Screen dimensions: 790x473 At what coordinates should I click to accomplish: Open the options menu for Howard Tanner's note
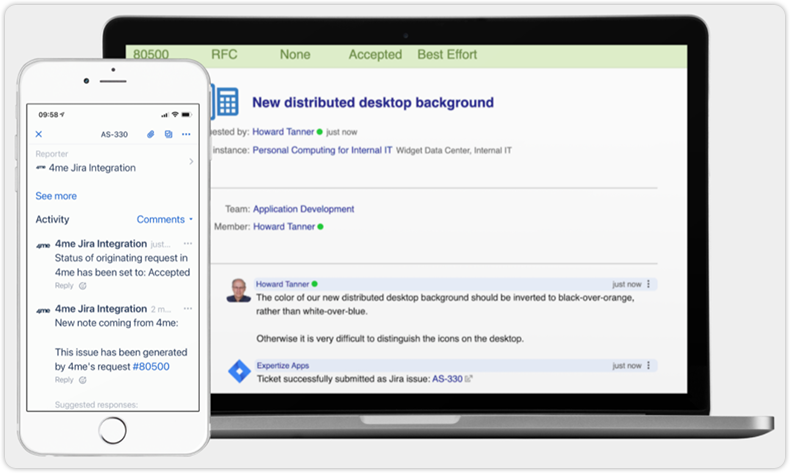pos(648,284)
